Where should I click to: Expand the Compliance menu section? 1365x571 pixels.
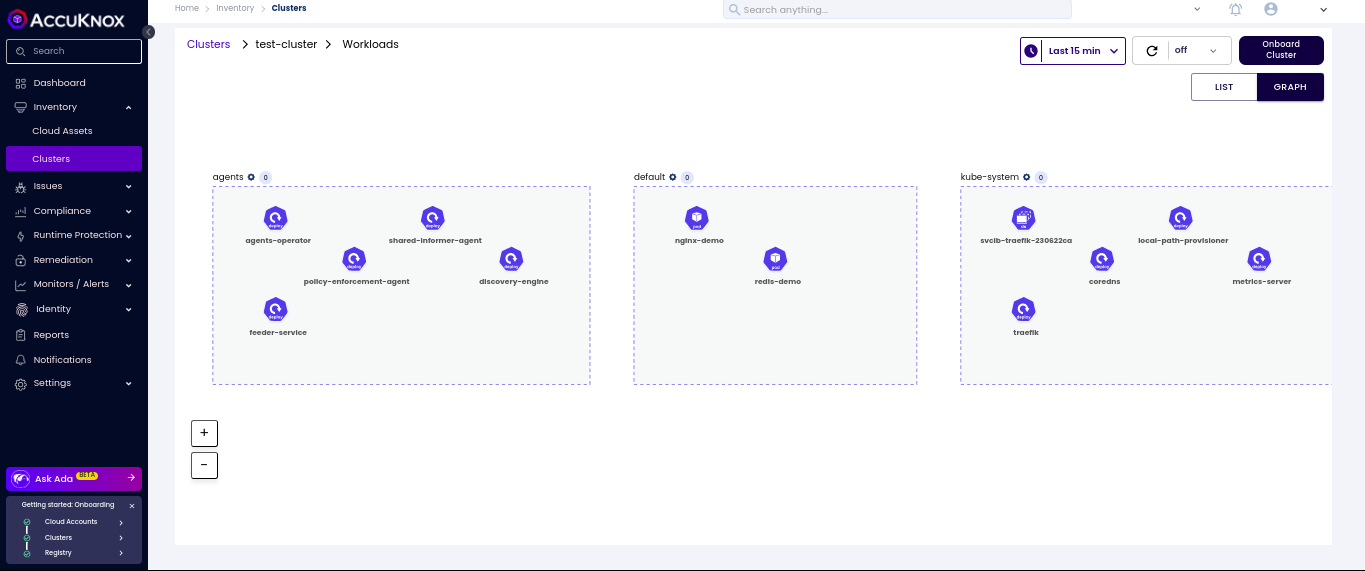128,211
